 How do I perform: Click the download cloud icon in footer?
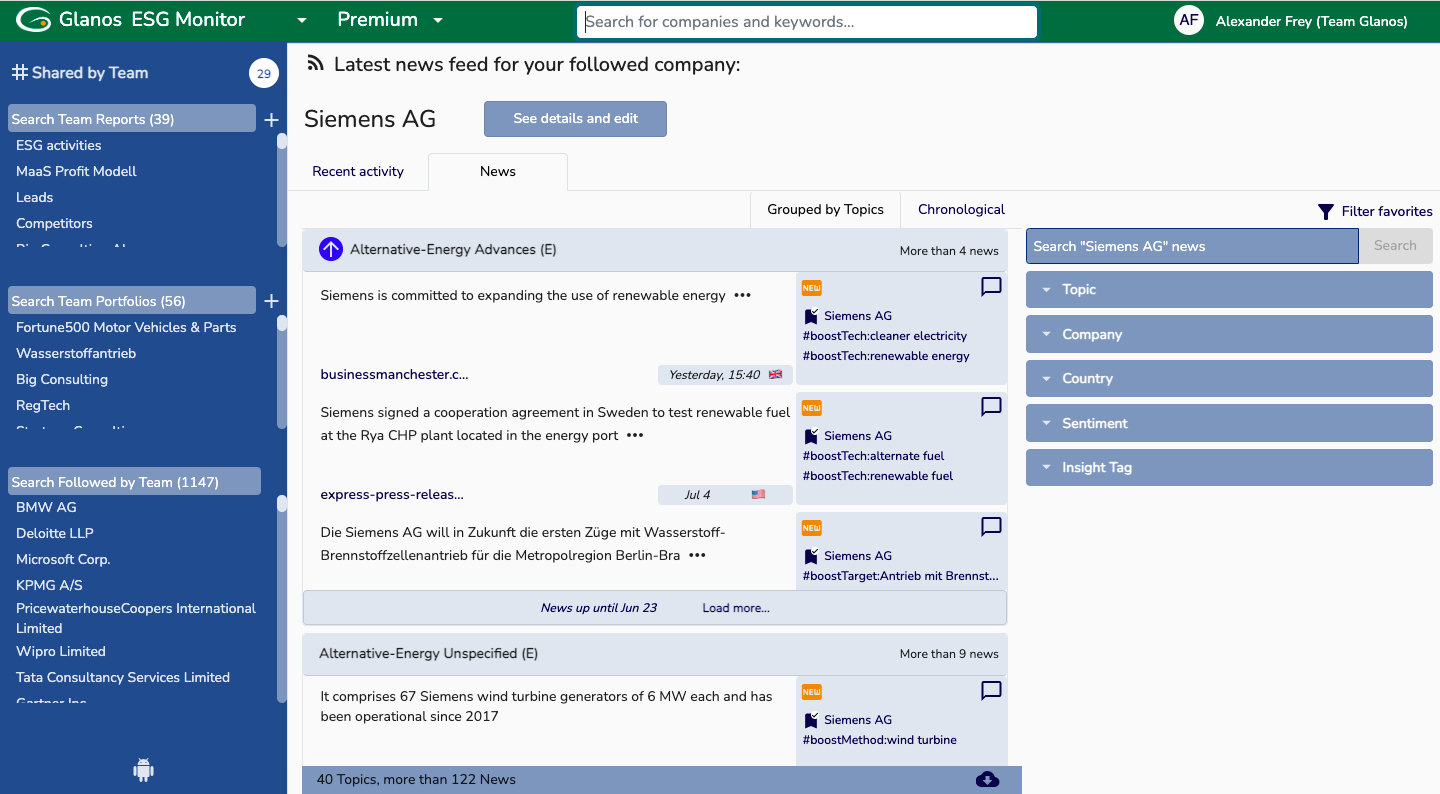[x=987, y=779]
